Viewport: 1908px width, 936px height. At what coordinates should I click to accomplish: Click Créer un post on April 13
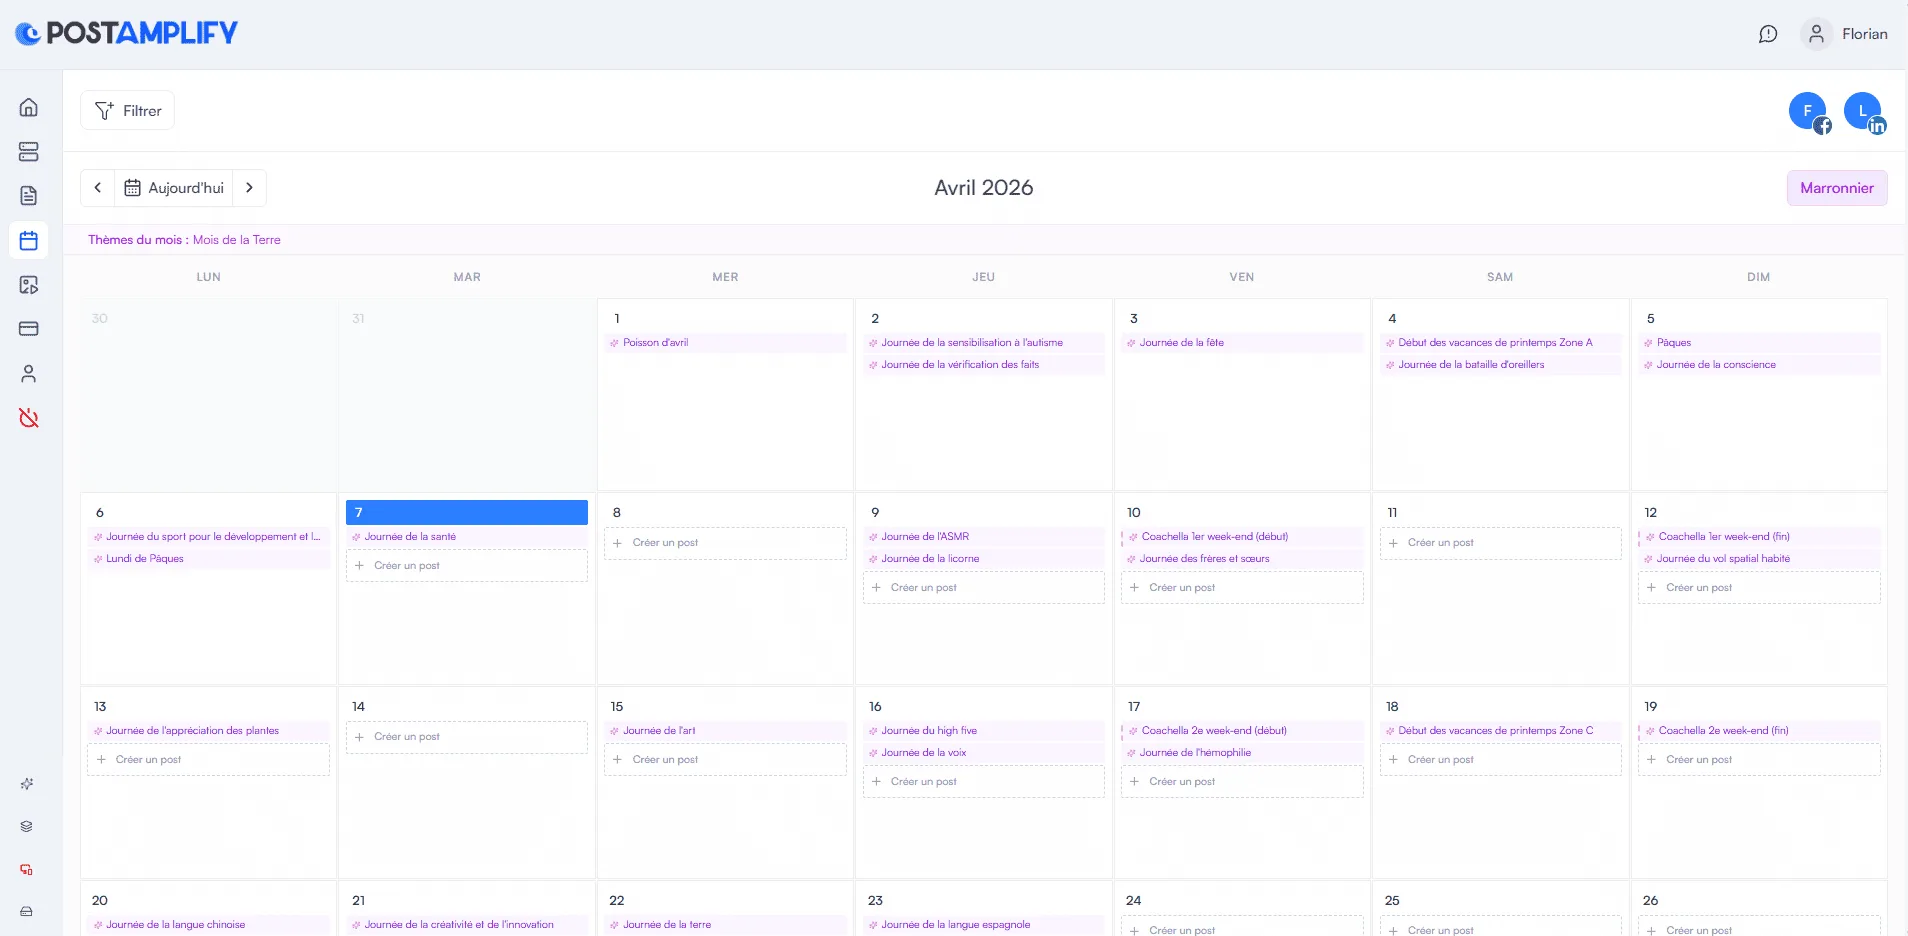click(208, 760)
